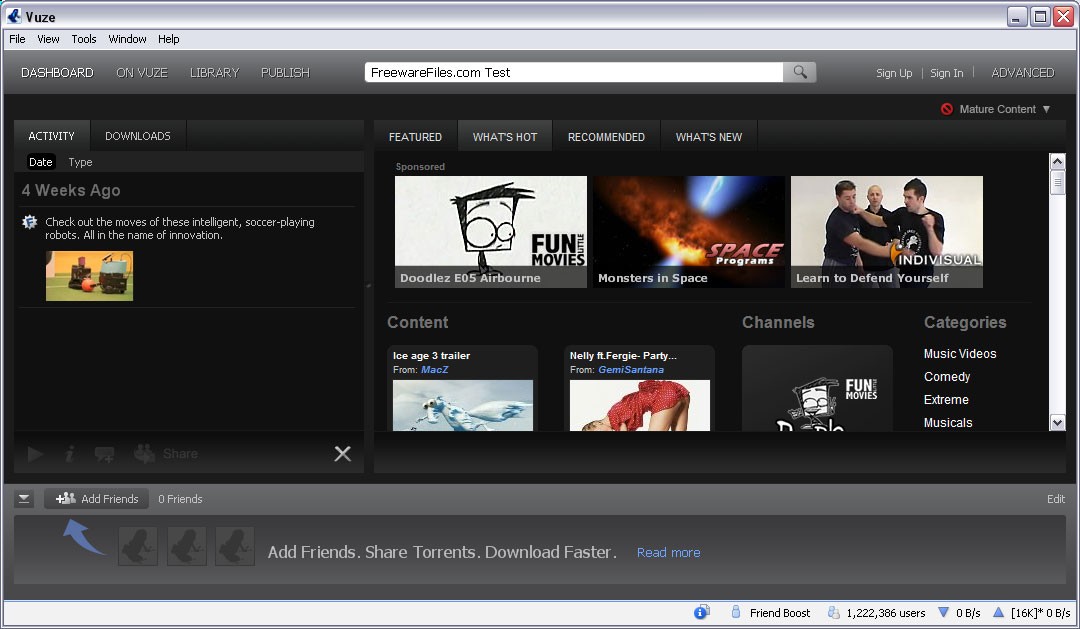Click the Nelly ft.Fergie- Party... title
1080x629 pixels.
coord(623,355)
